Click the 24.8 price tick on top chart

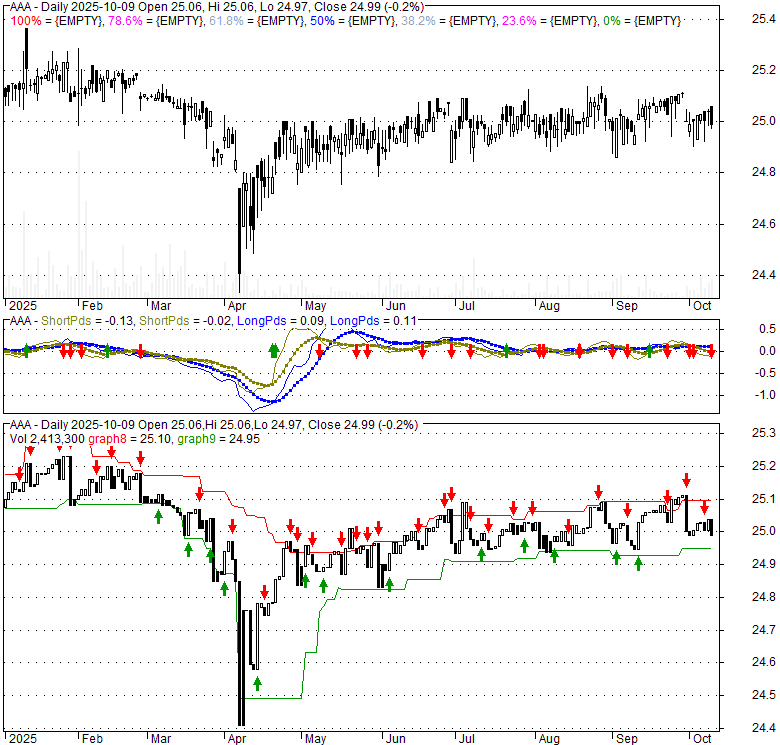(763, 172)
